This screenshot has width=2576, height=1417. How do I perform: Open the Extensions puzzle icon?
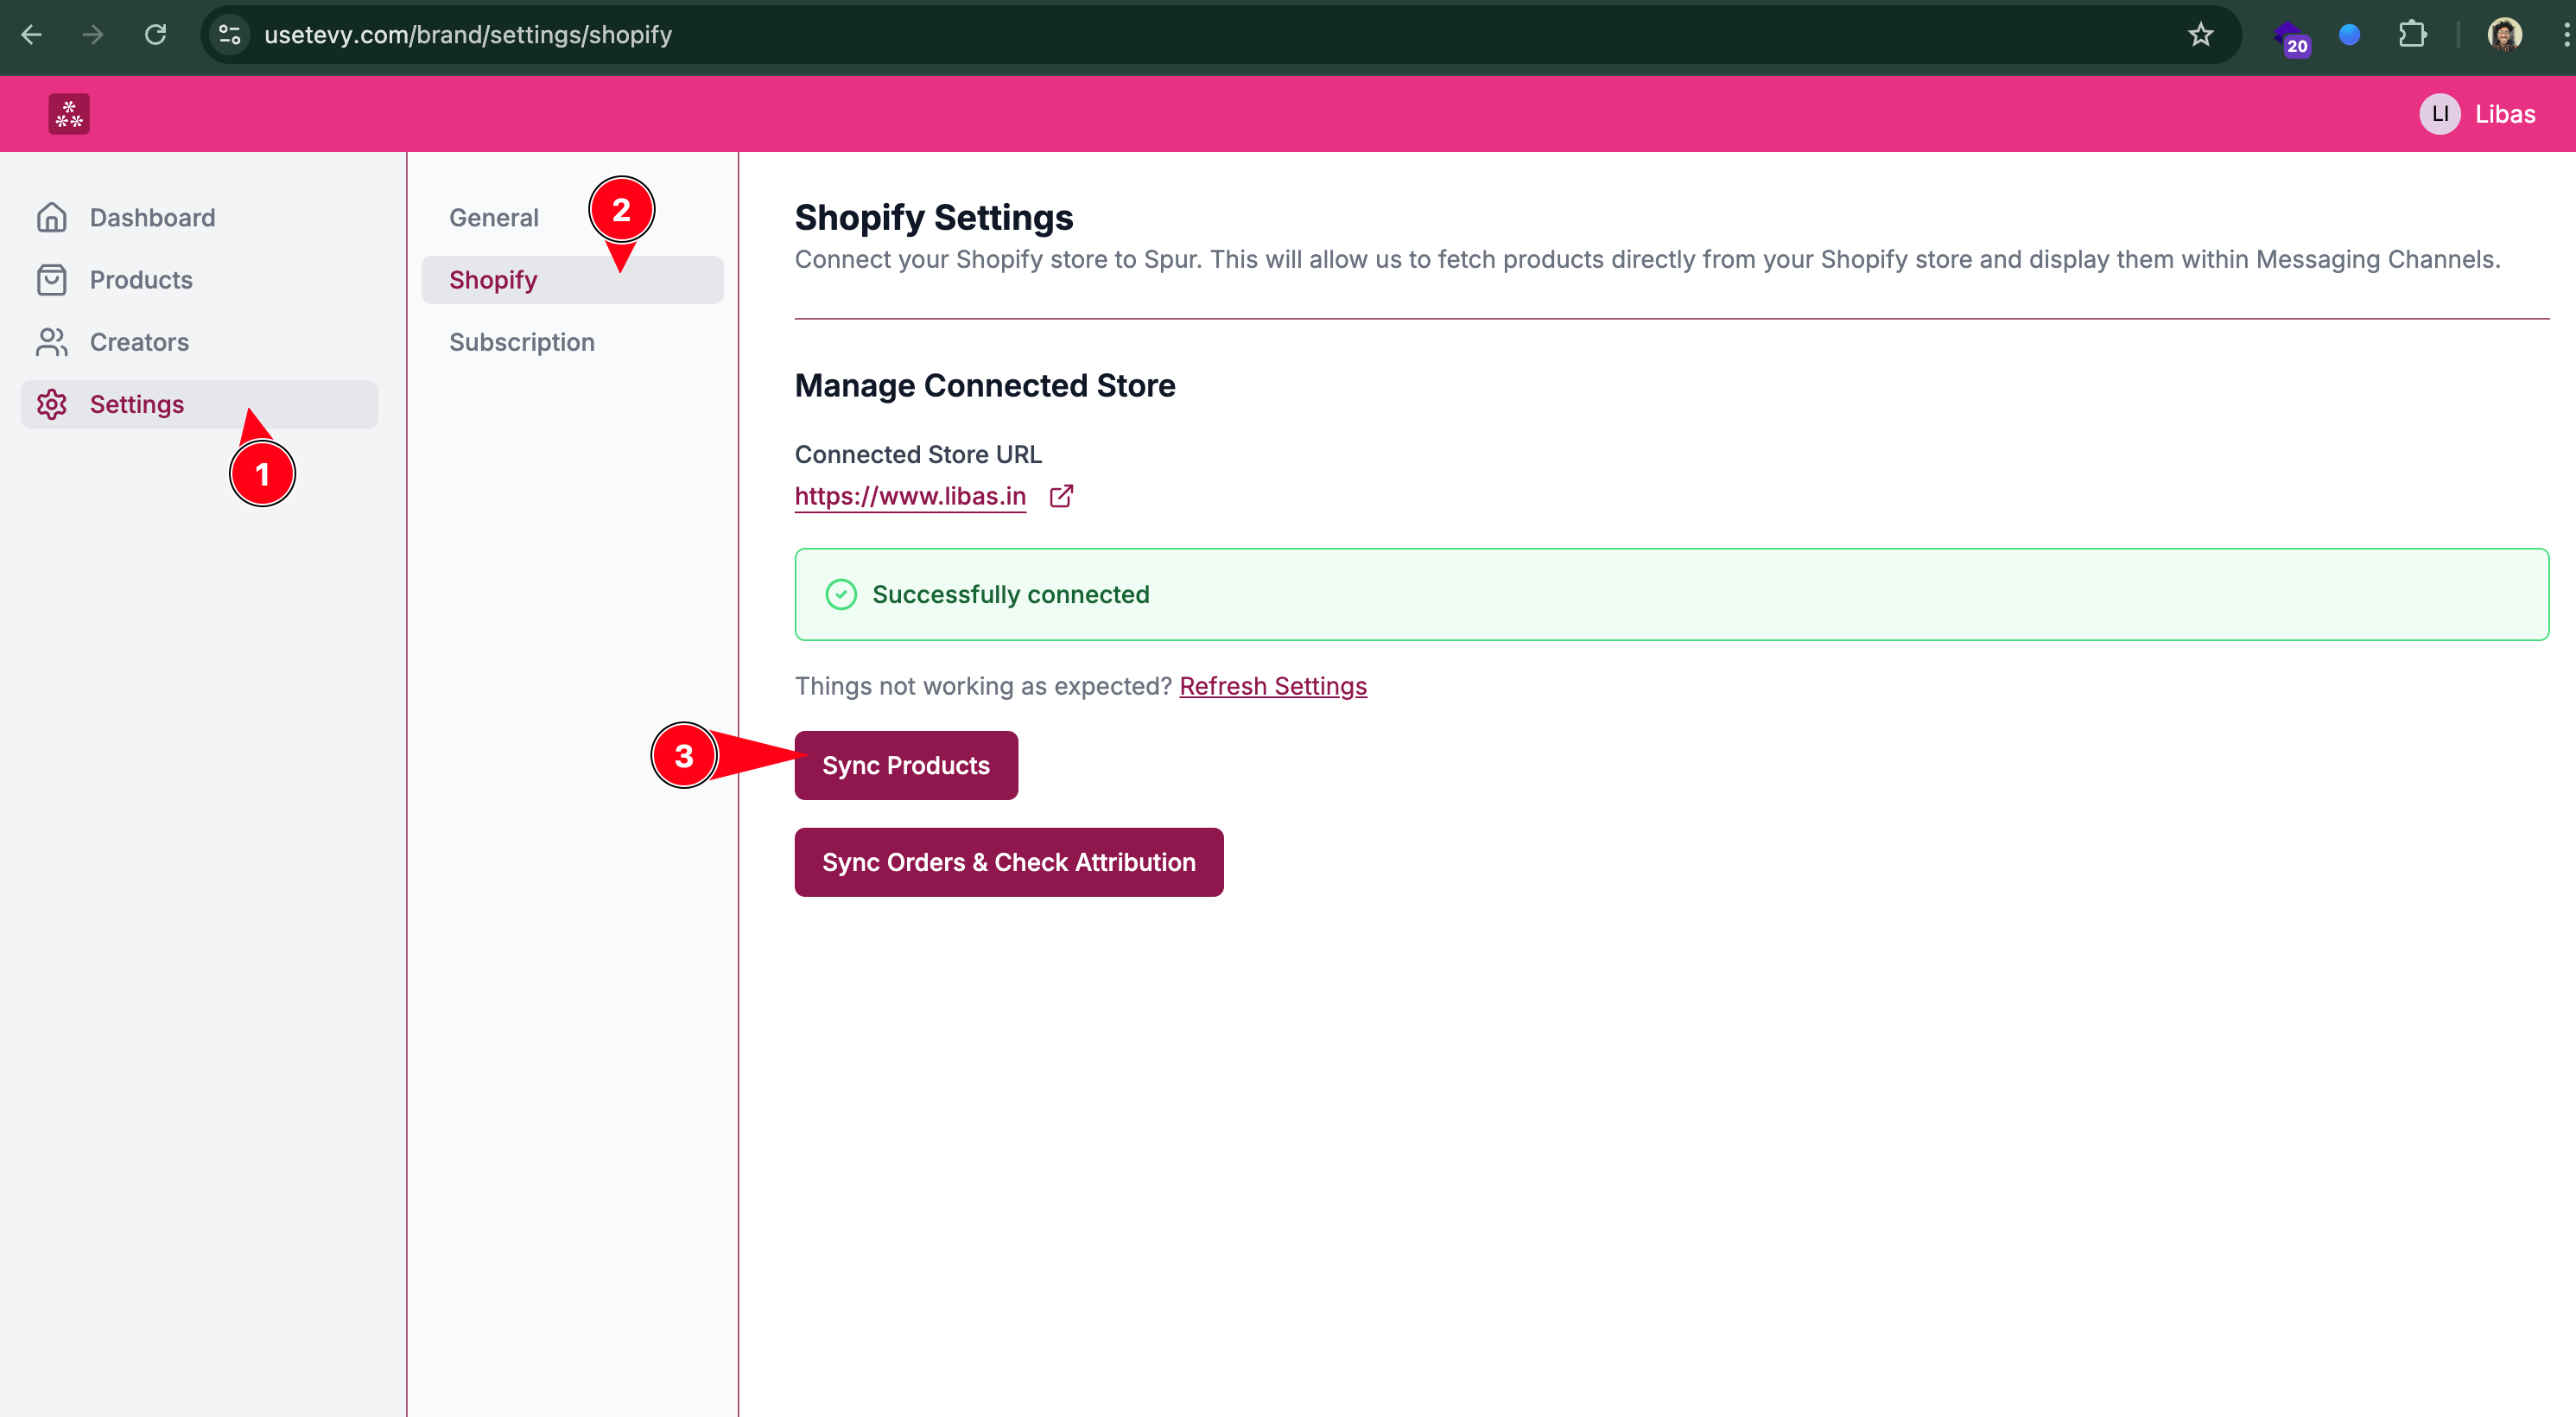(x=2412, y=35)
